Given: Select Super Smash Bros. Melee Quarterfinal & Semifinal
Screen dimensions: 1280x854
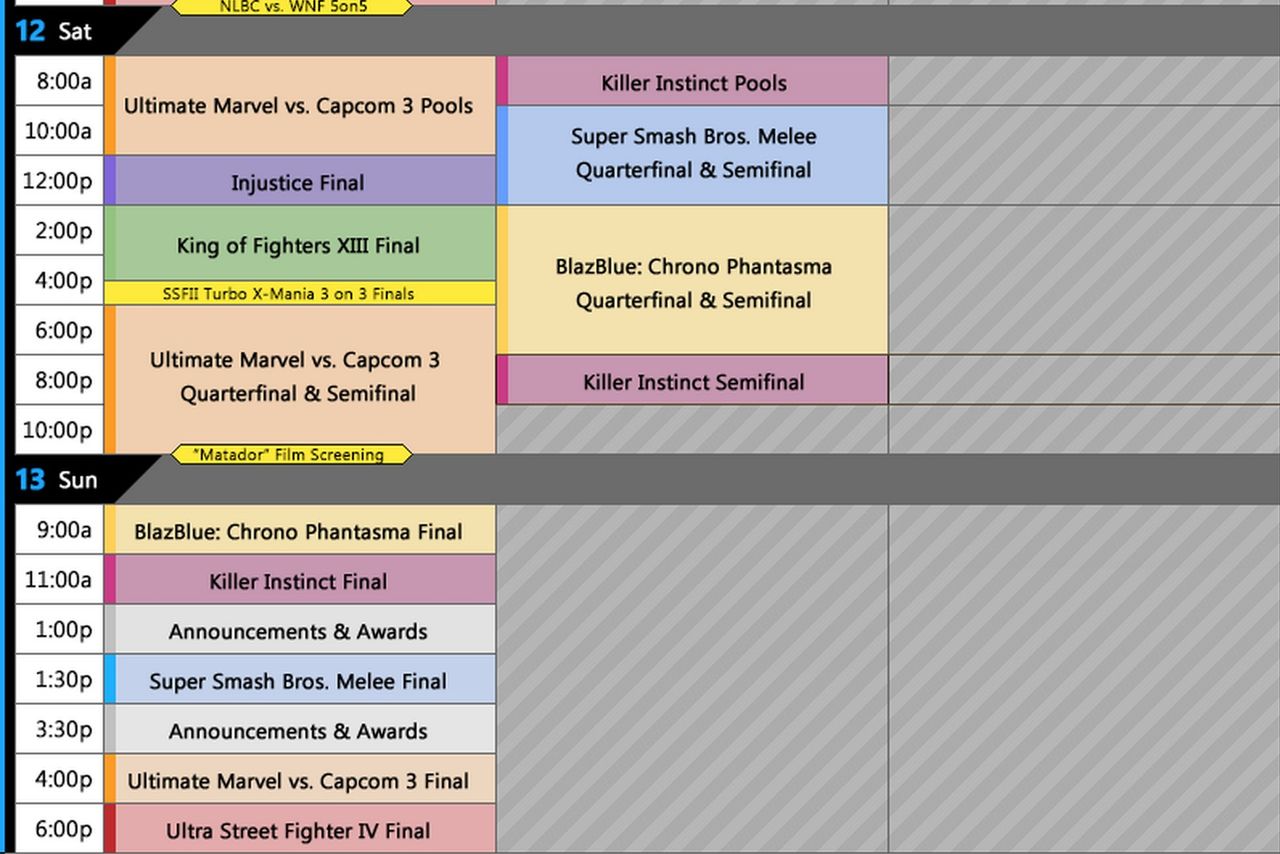Looking at the screenshot, I should 694,153.
